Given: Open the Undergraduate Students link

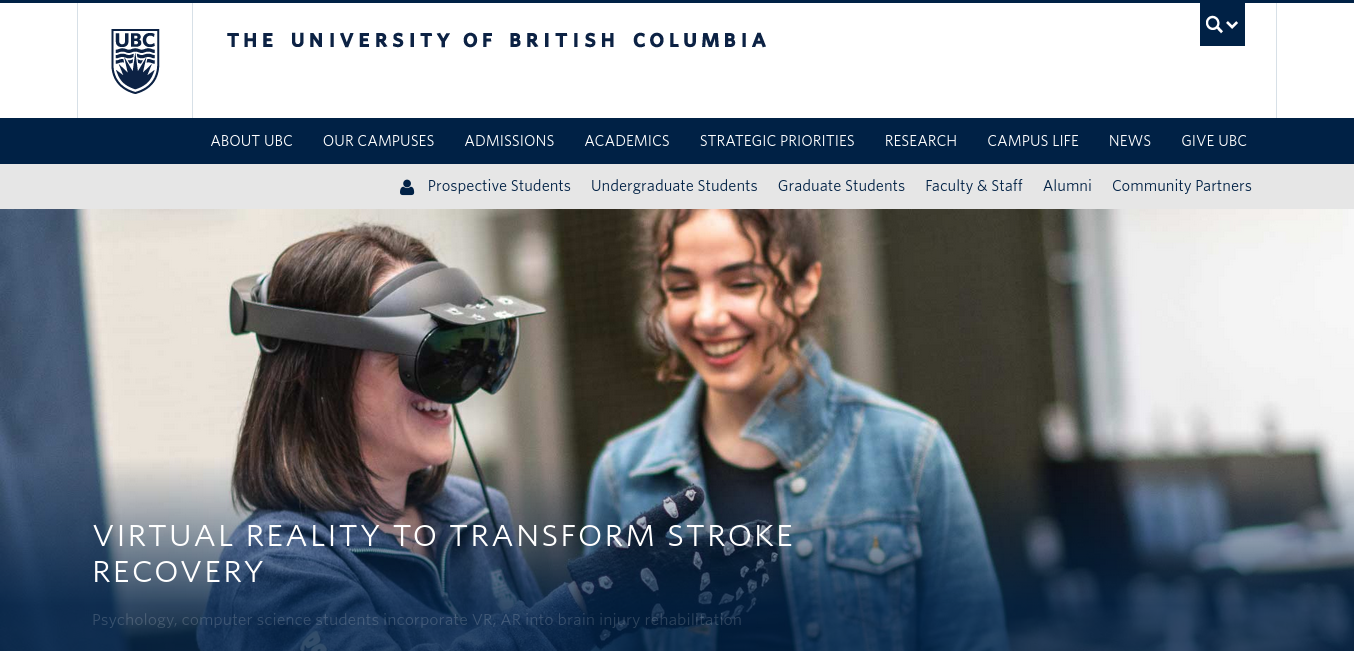Looking at the screenshot, I should (674, 186).
